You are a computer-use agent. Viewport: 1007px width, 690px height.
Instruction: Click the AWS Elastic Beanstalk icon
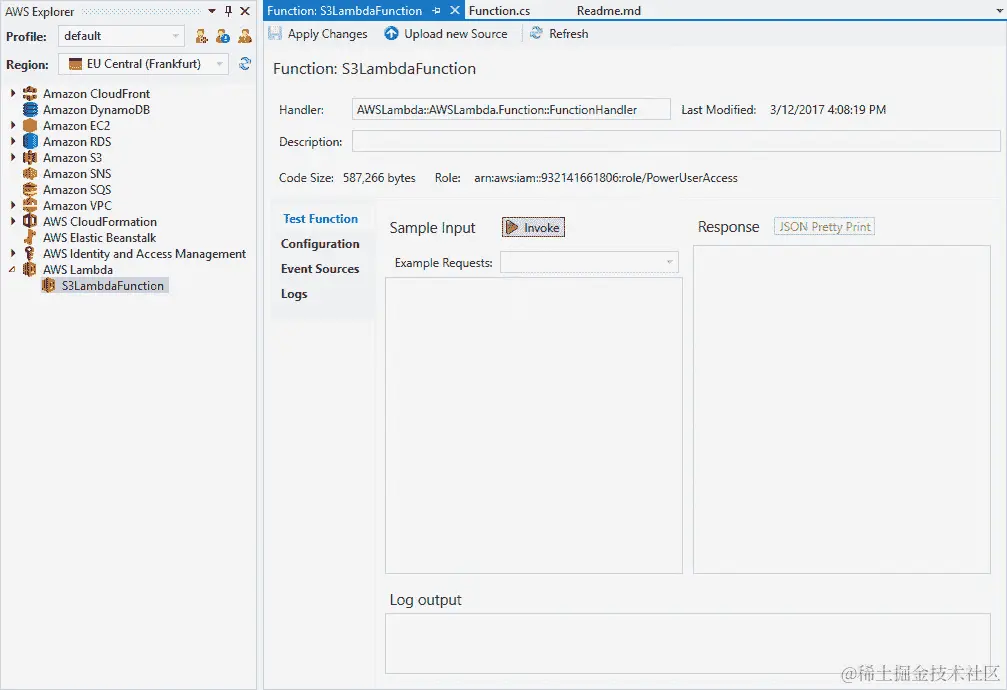point(30,238)
